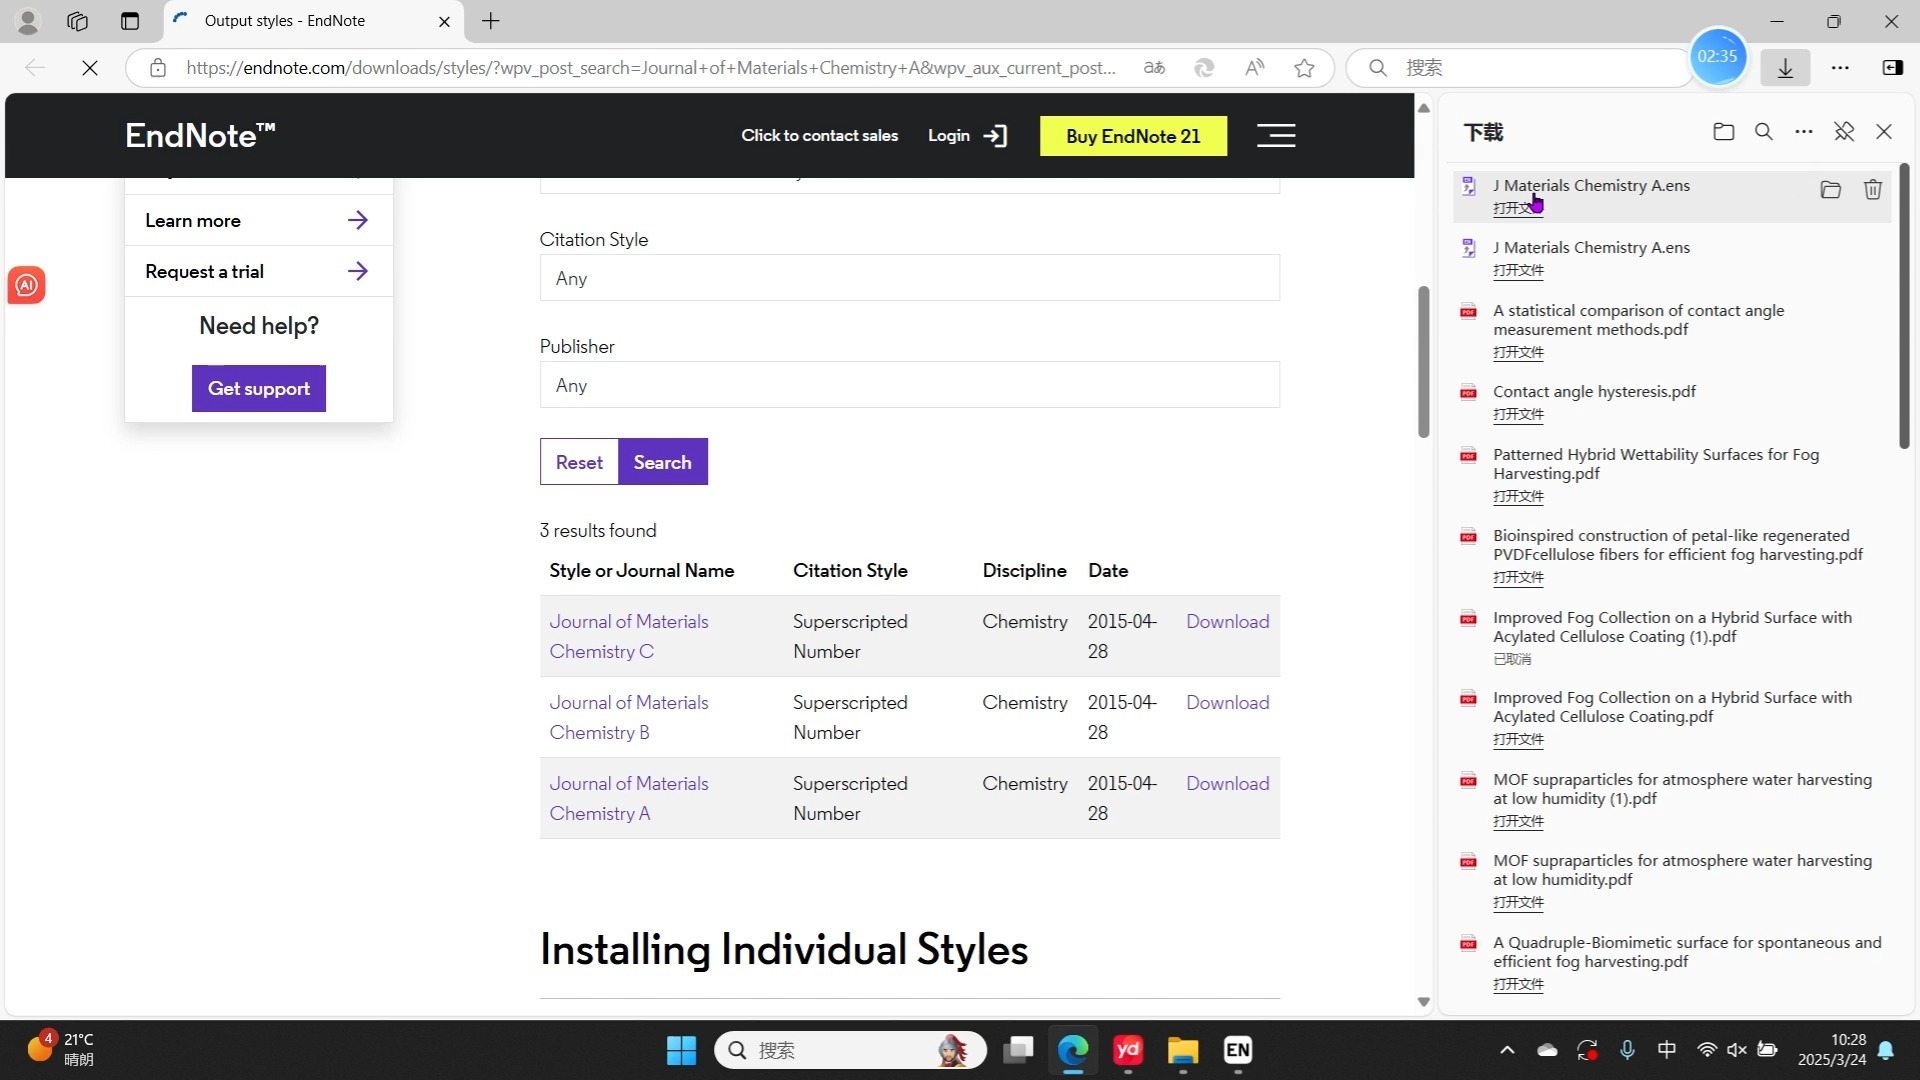The width and height of the screenshot is (1920, 1080).
Task: Open the Citation Style dropdown
Action: 909,278
